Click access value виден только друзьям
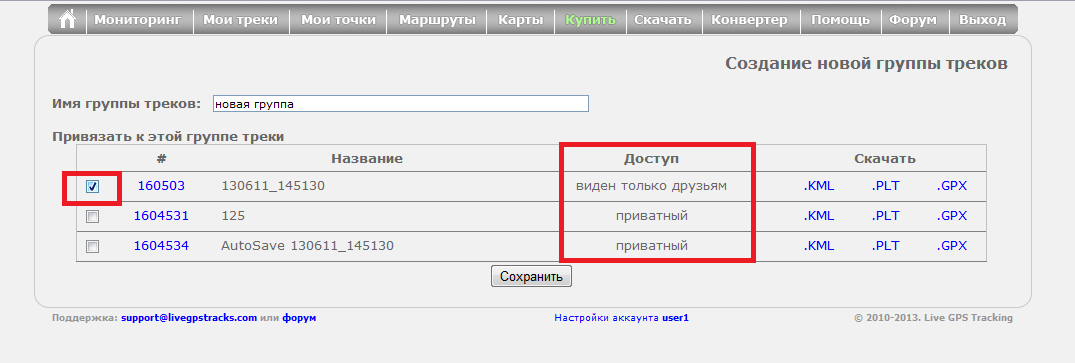The image size is (1075, 363). click(x=651, y=186)
